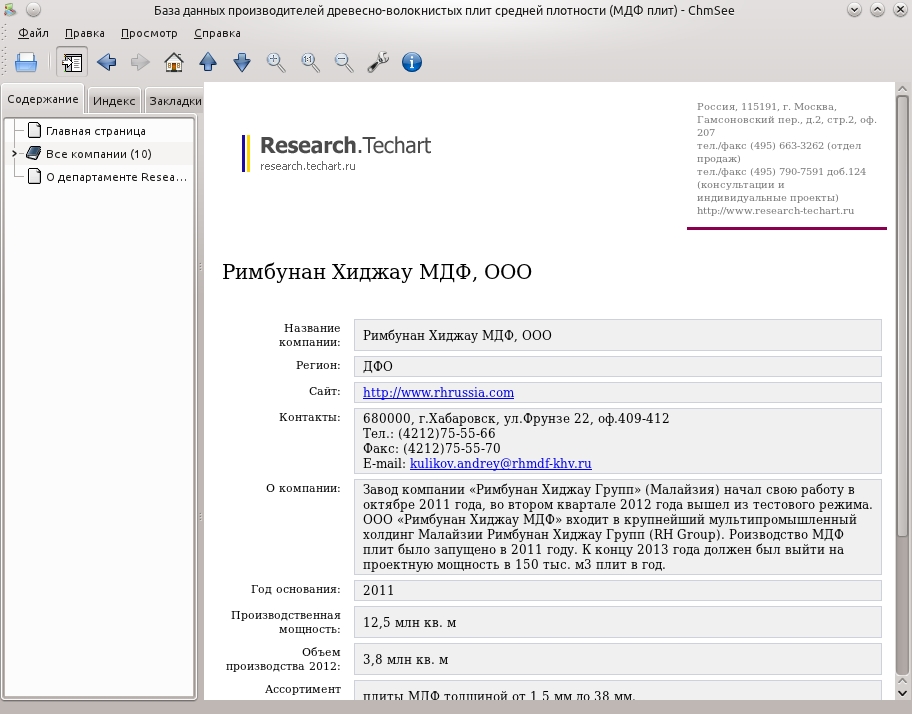
Task: Toggle the sidebar panel button
Action: [72, 62]
